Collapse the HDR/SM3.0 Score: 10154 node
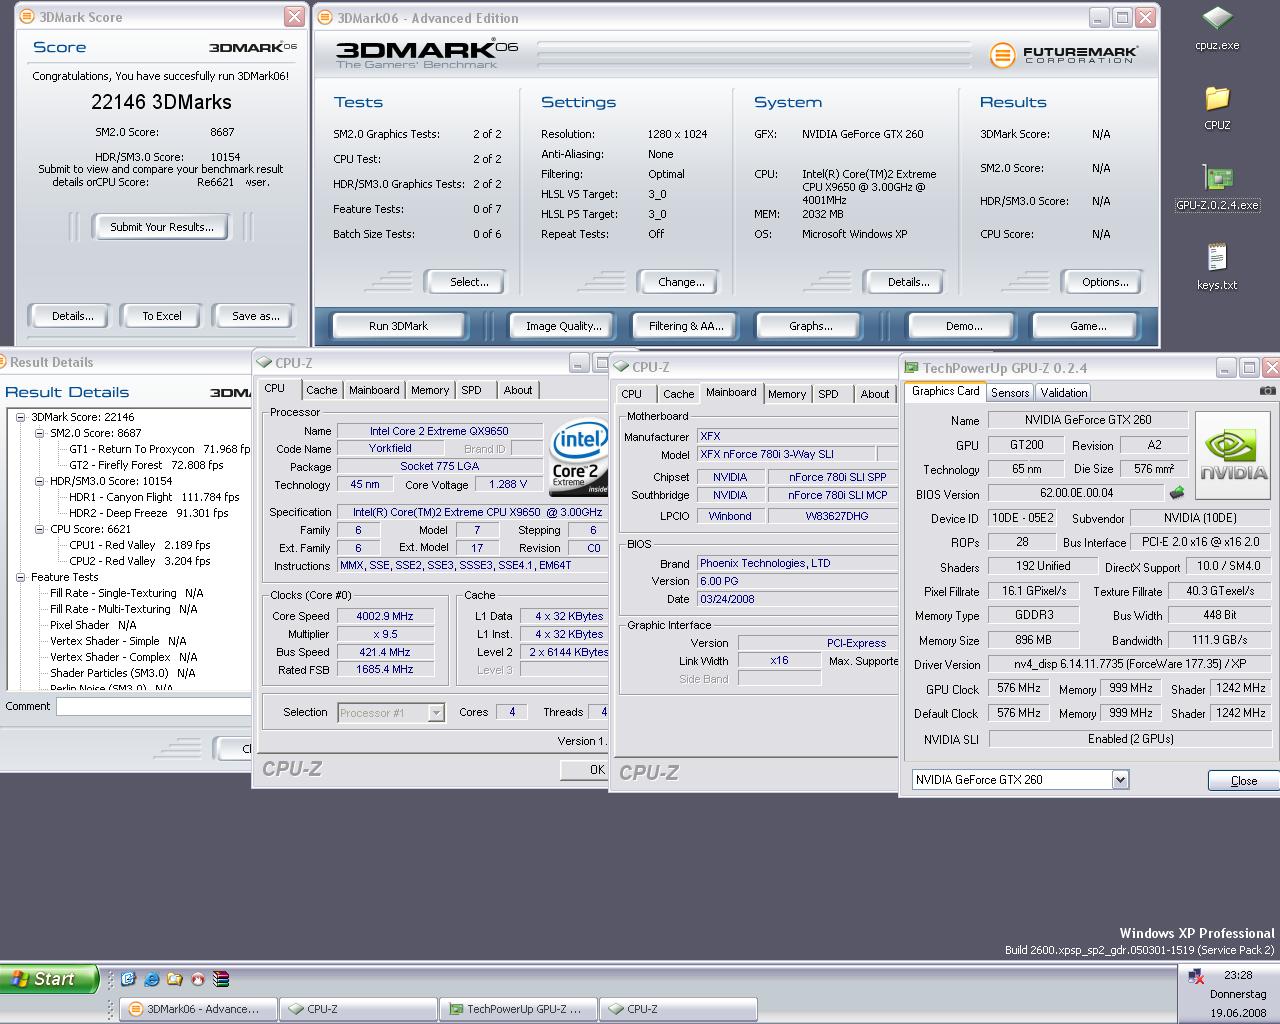This screenshot has height=1024, width=1280. [39, 481]
